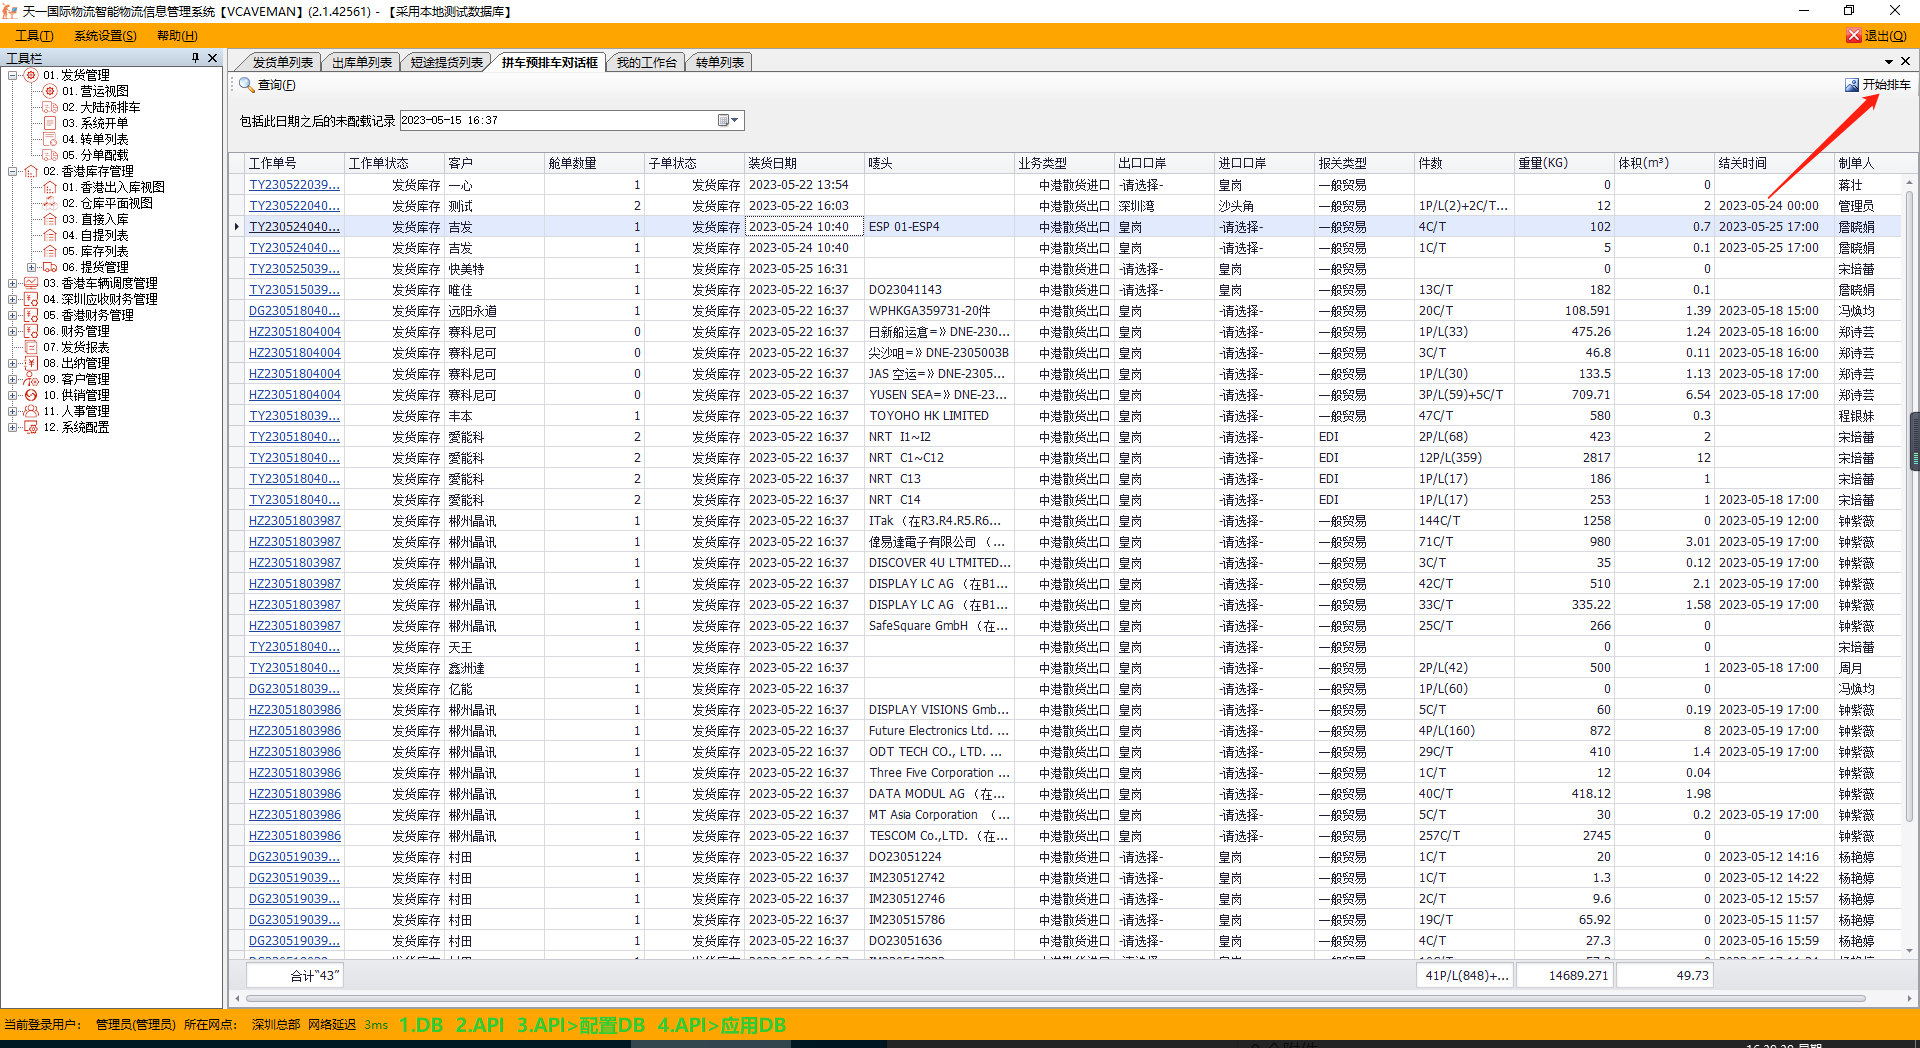Expand the 06.提货管理 tree node
This screenshot has width=1920, height=1048.
pyautogui.click(x=31, y=267)
